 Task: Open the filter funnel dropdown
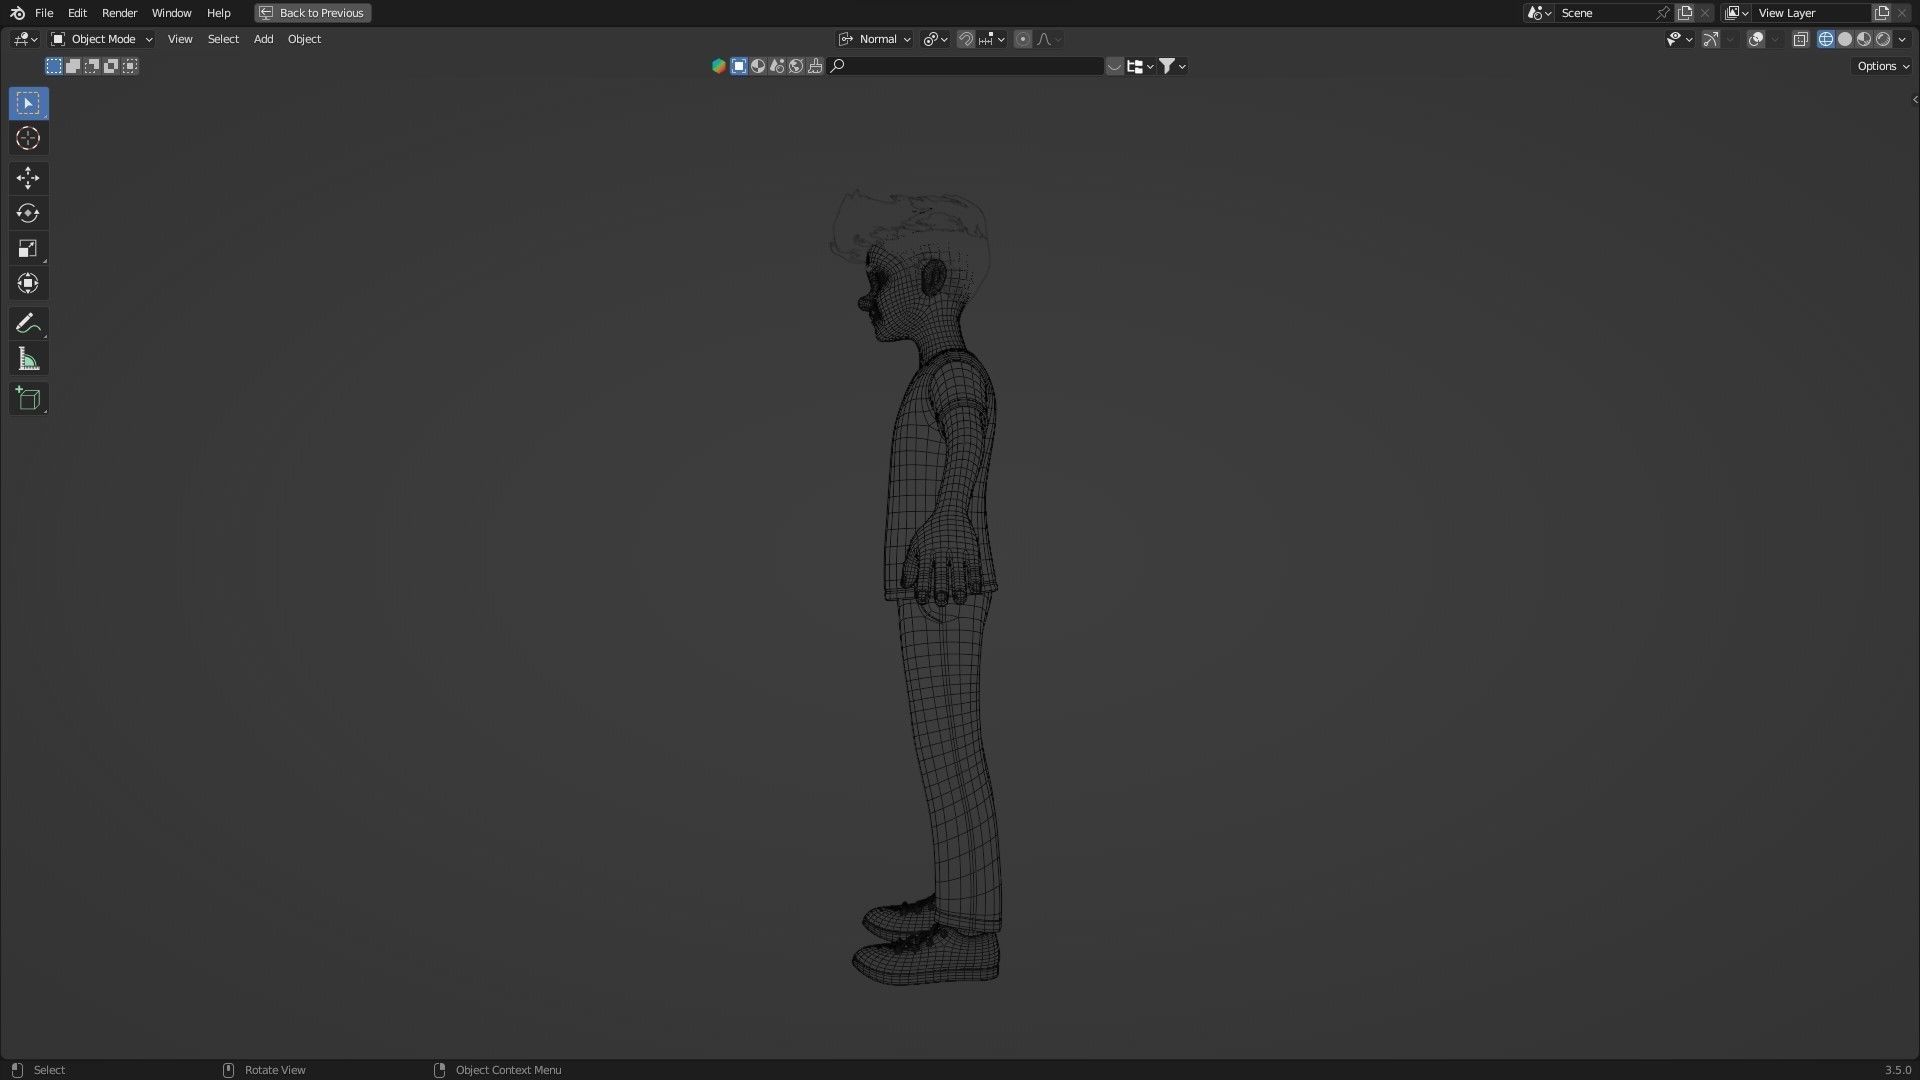point(1172,66)
